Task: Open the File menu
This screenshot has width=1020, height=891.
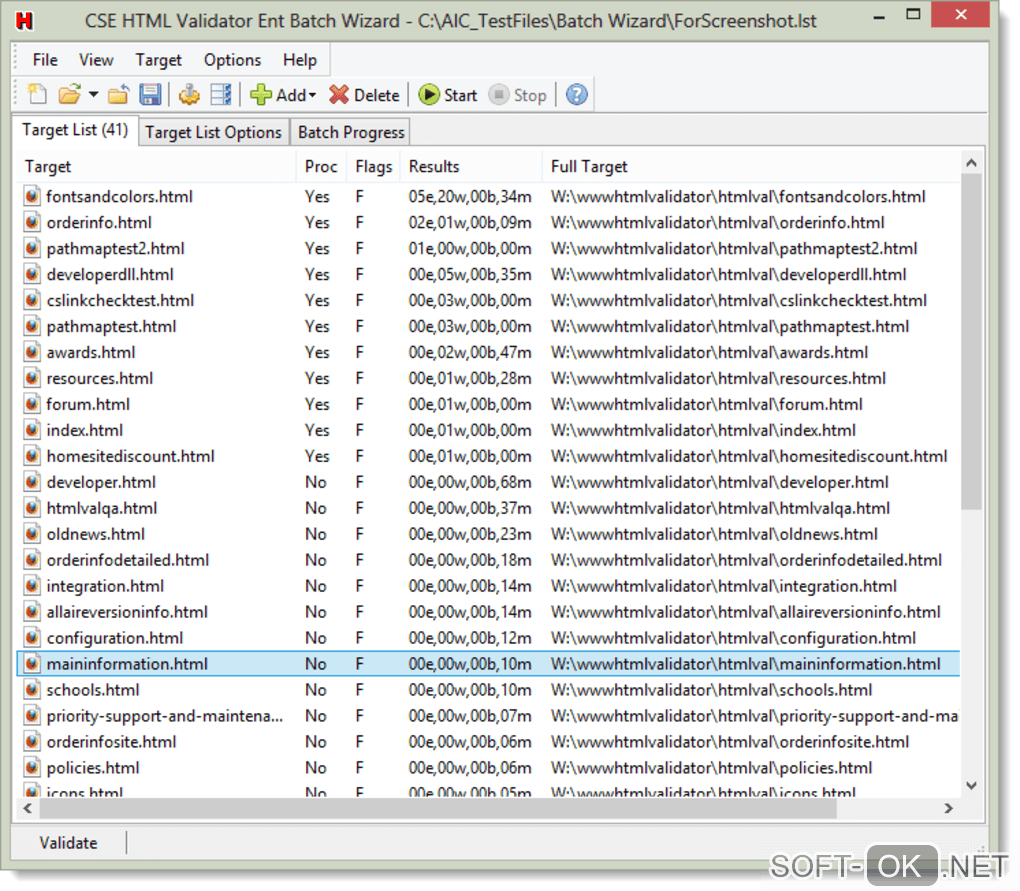Action: (45, 60)
